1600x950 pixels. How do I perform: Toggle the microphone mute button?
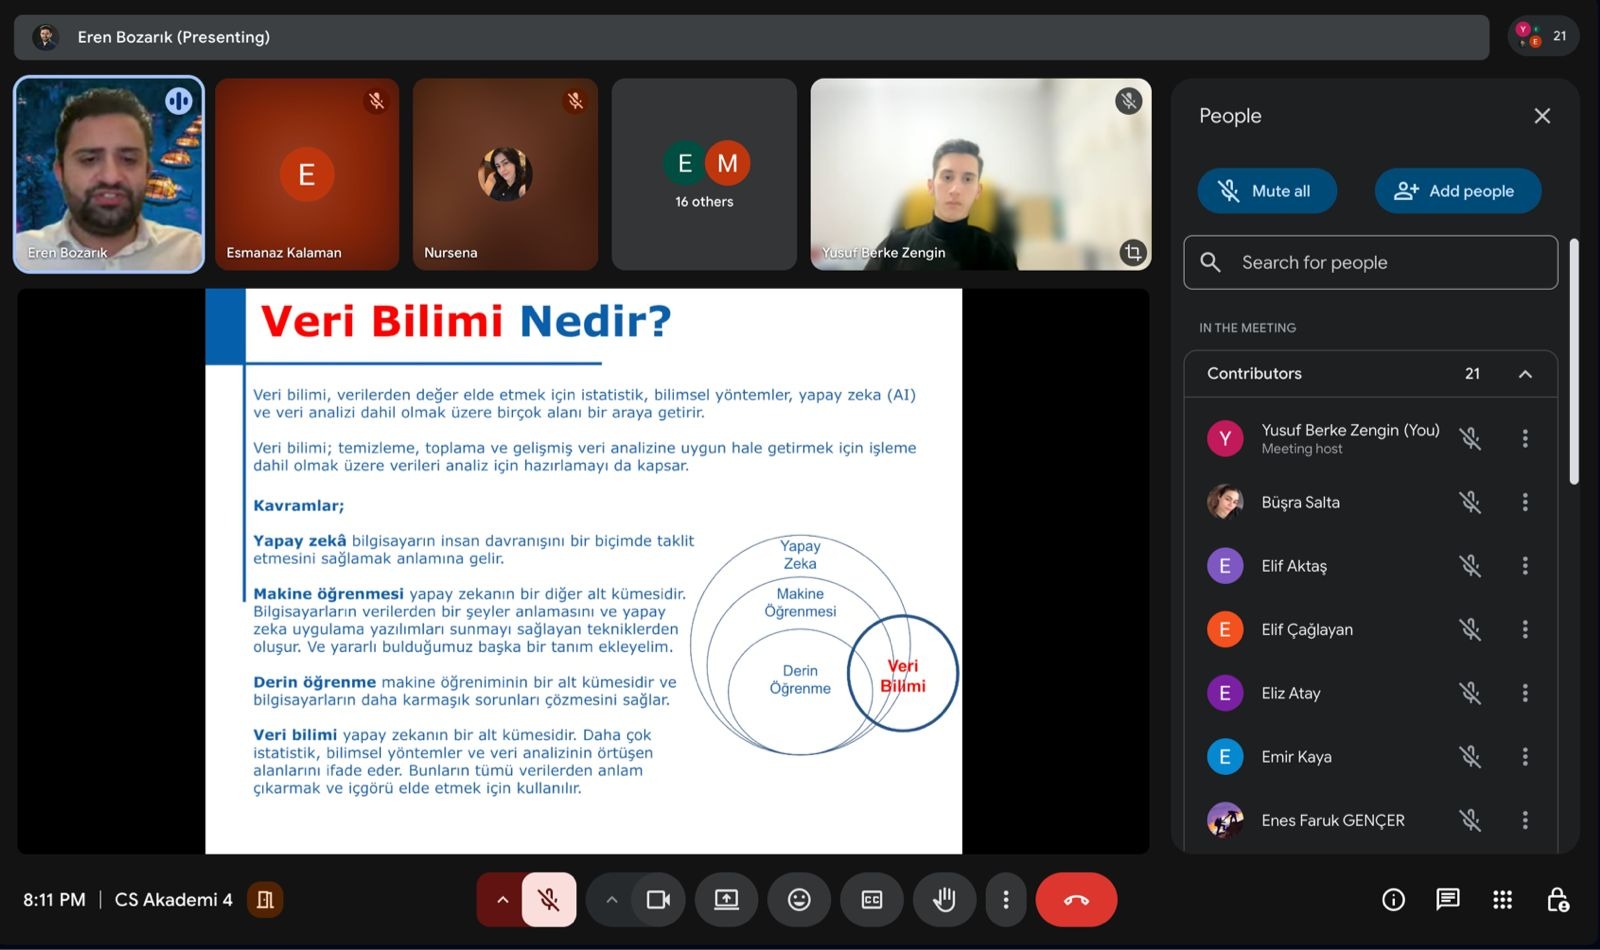(549, 900)
